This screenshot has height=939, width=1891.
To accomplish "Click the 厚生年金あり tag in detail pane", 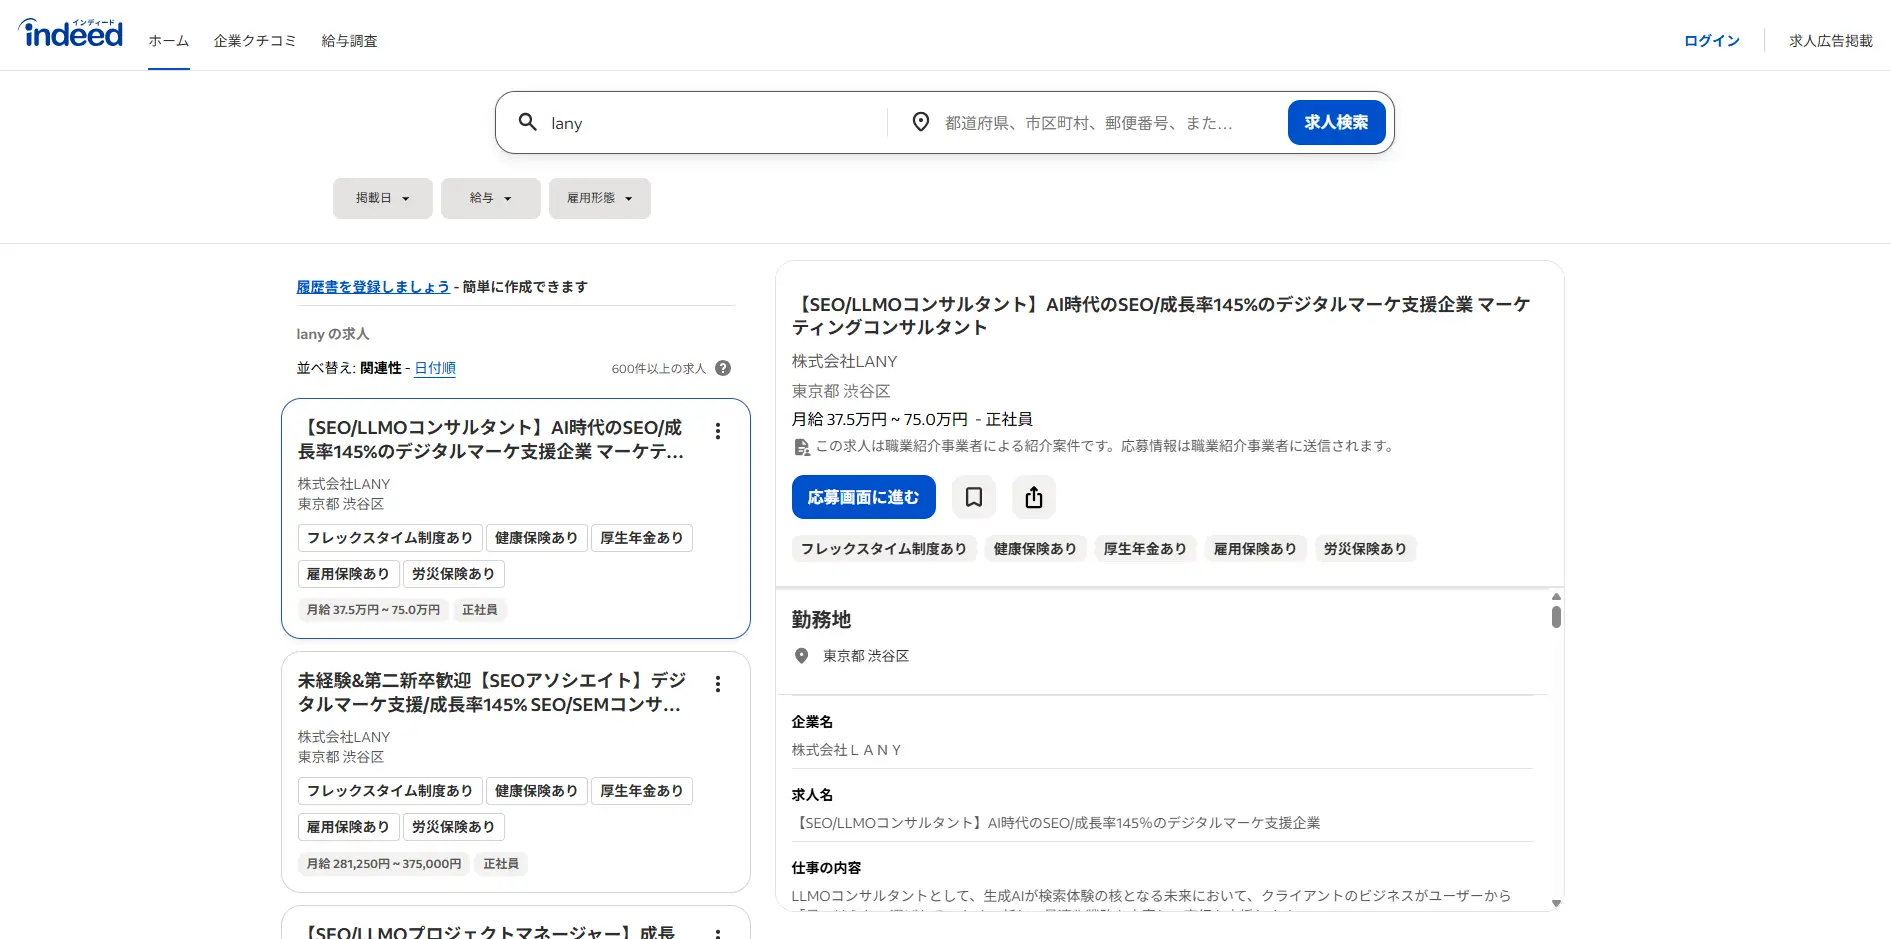I will [x=1145, y=549].
